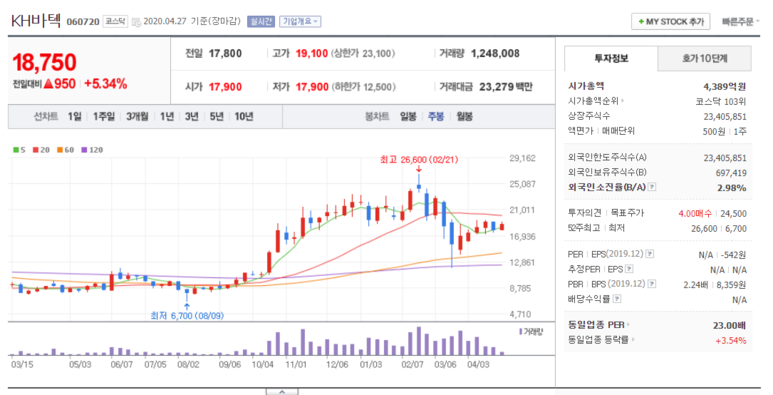Click the help icon beside 추정PER EPS
Viewport: 773px width, 395px height.
click(x=629, y=269)
